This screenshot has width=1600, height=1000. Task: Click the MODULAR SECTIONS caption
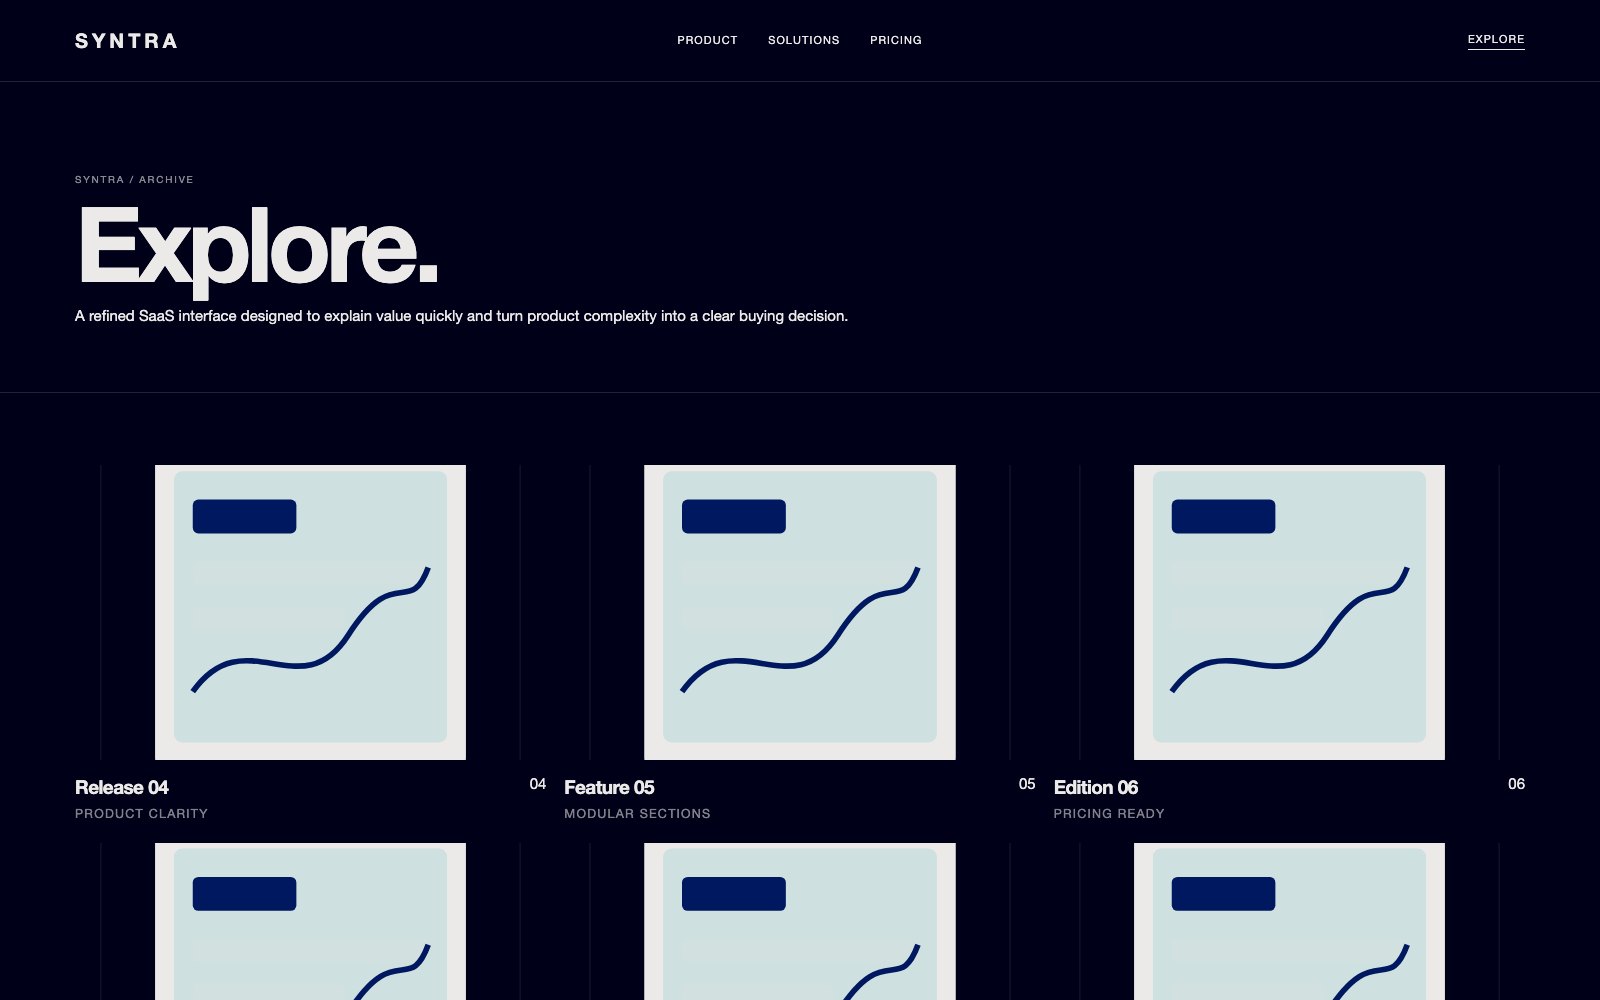pyautogui.click(x=637, y=814)
